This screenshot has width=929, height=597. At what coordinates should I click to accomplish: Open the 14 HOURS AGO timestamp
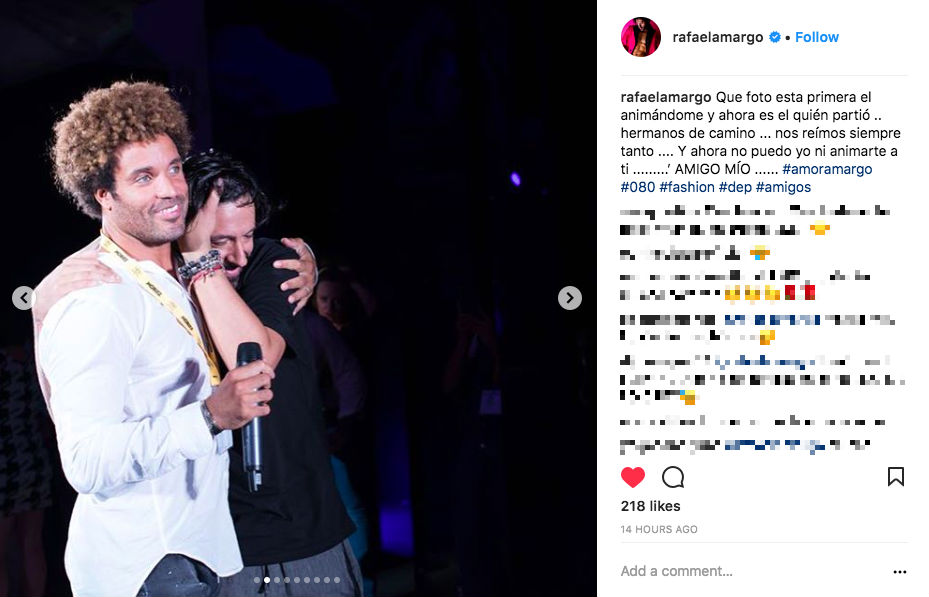(x=659, y=529)
